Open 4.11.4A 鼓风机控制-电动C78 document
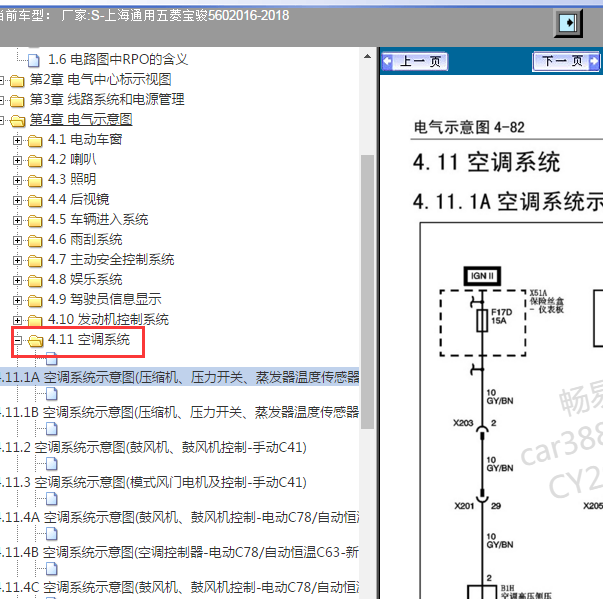603x599 pixels. tap(180, 517)
